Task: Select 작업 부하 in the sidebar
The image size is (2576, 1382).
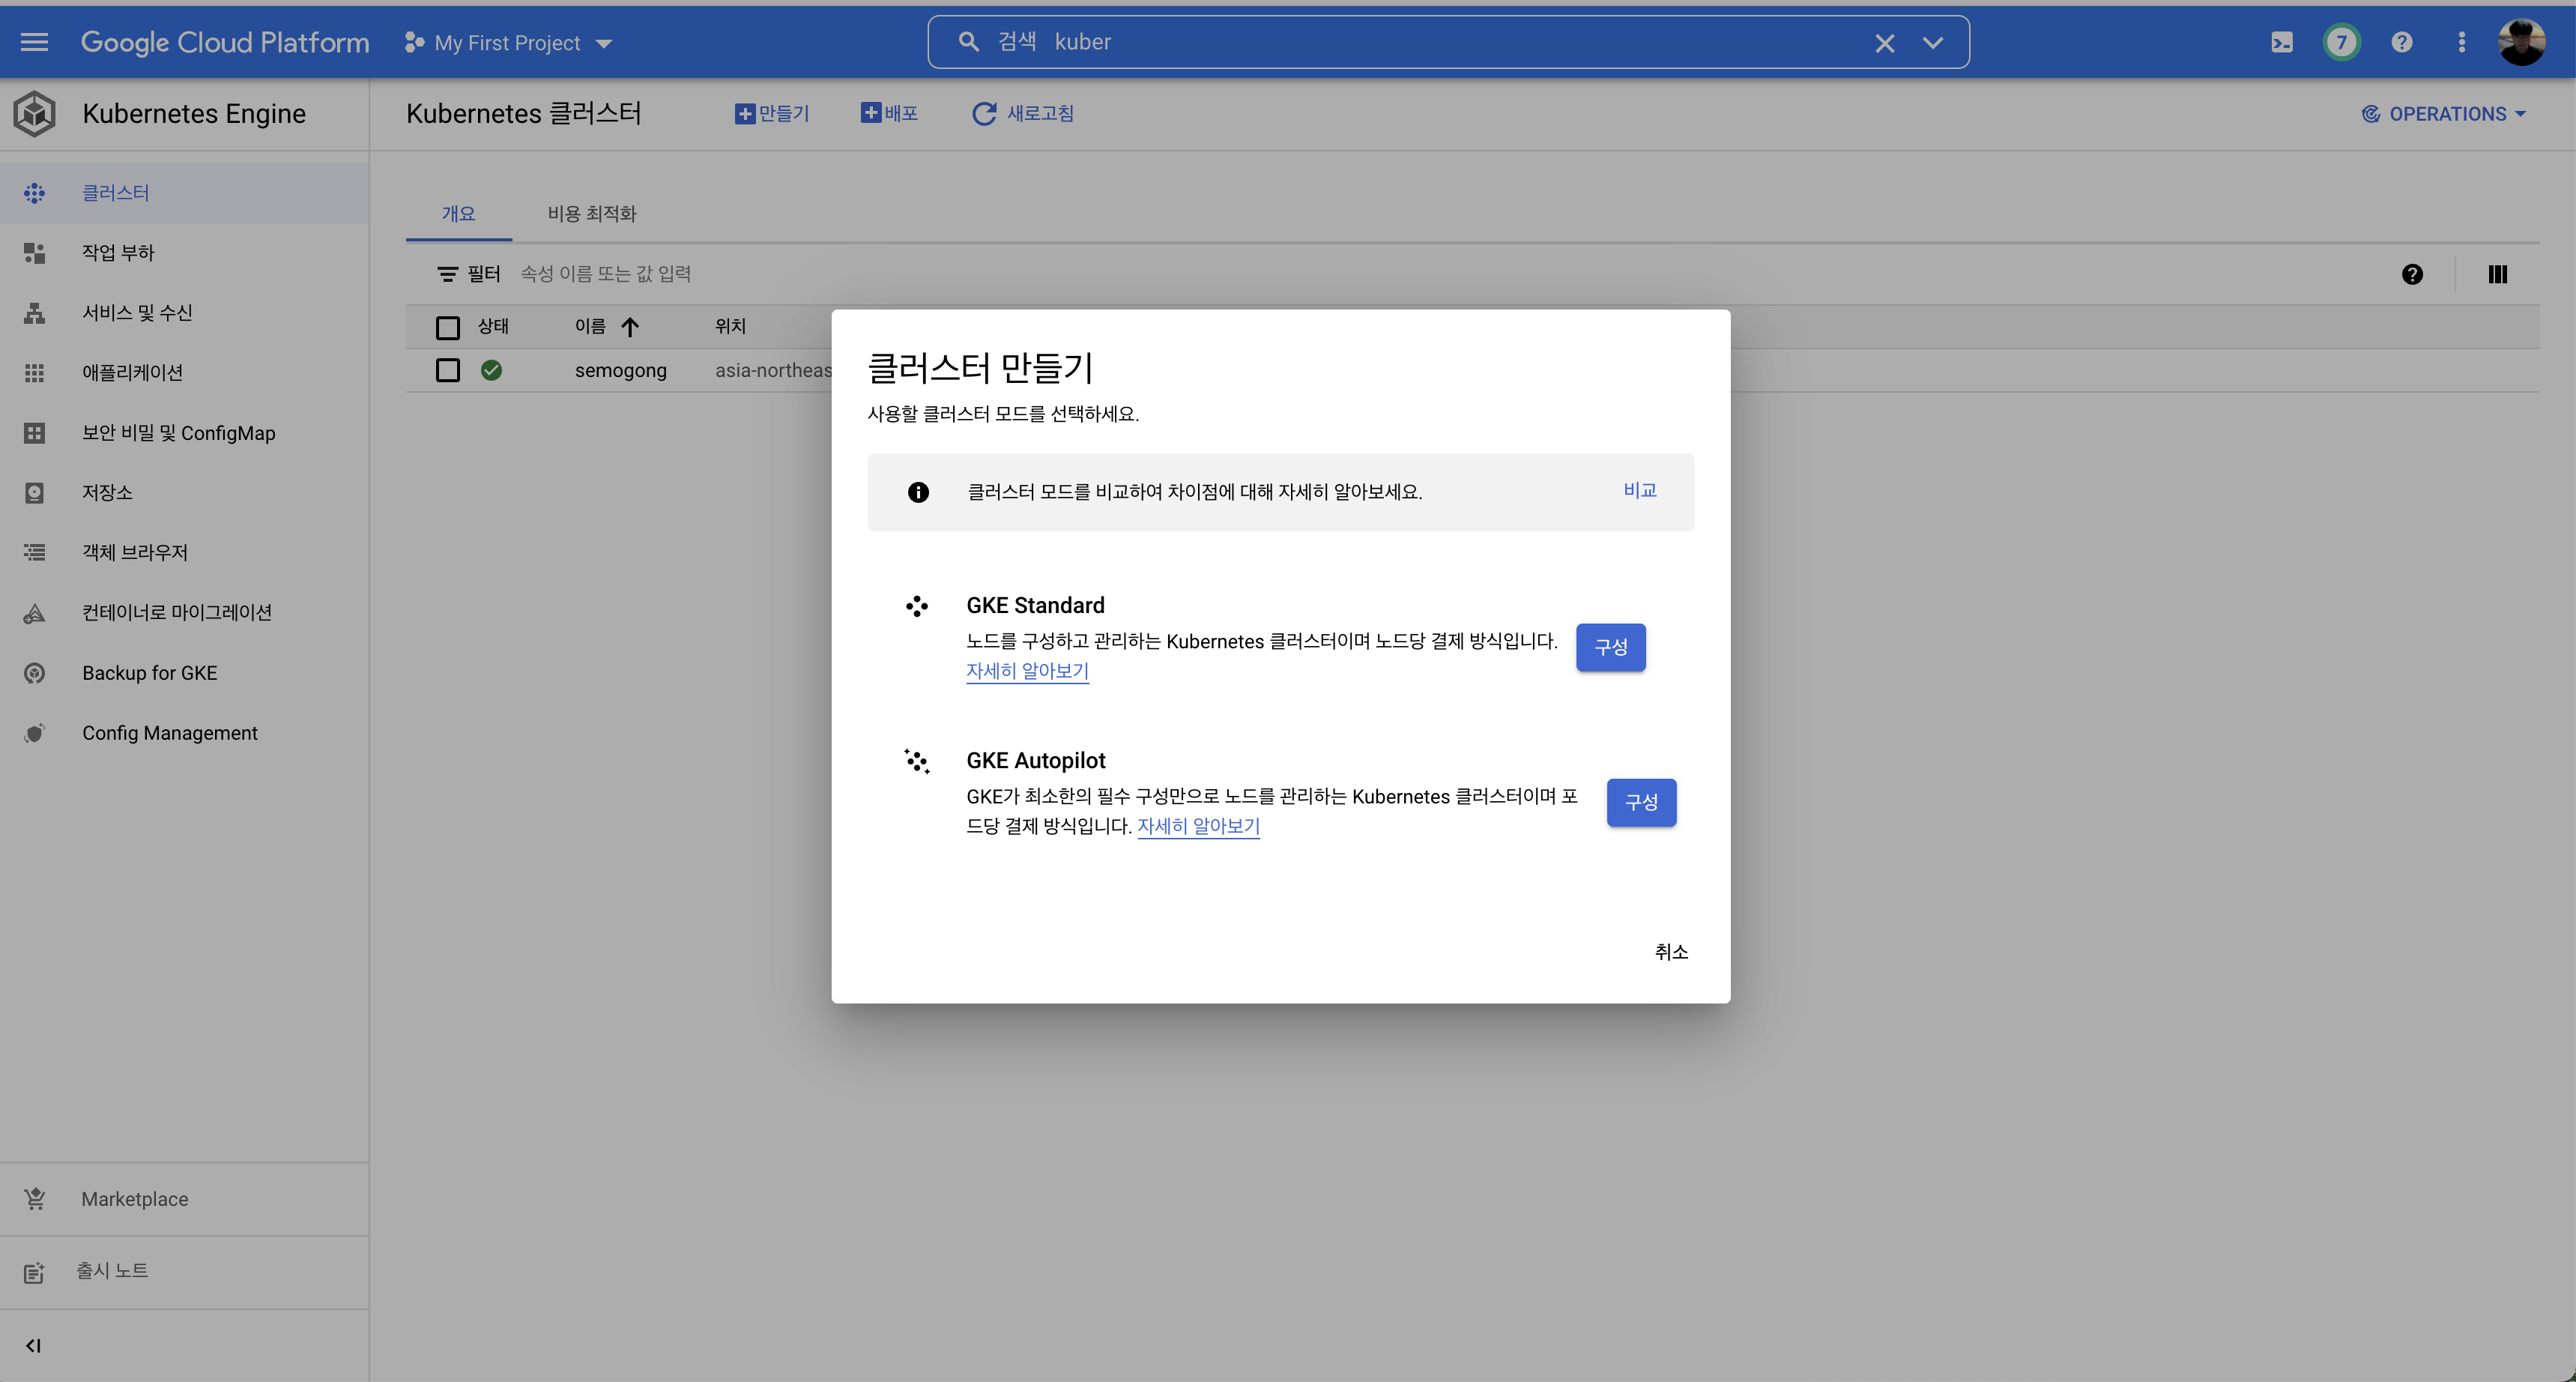Action: [x=118, y=252]
